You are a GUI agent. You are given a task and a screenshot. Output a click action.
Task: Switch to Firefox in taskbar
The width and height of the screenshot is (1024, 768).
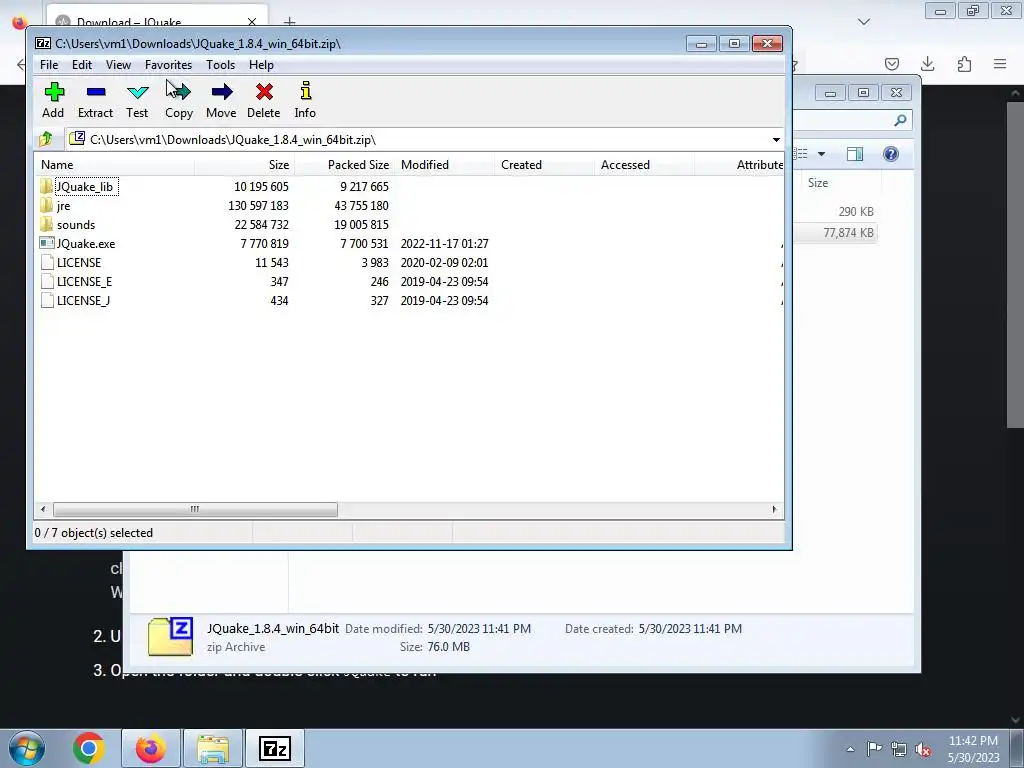pyautogui.click(x=150, y=748)
